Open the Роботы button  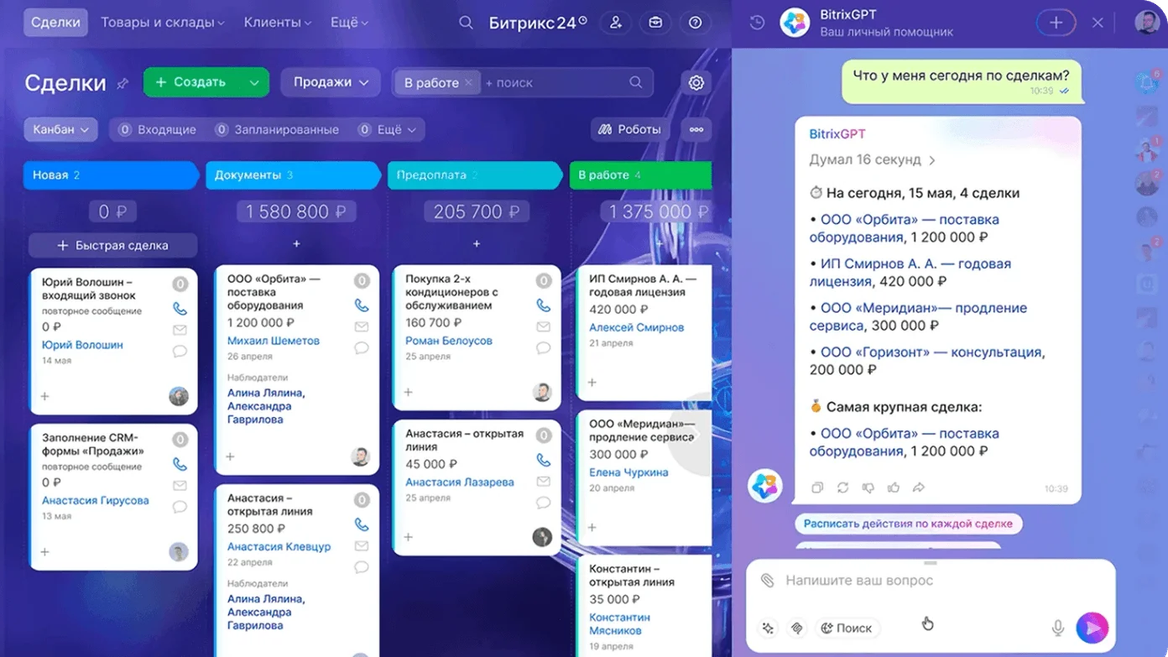(629, 130)
